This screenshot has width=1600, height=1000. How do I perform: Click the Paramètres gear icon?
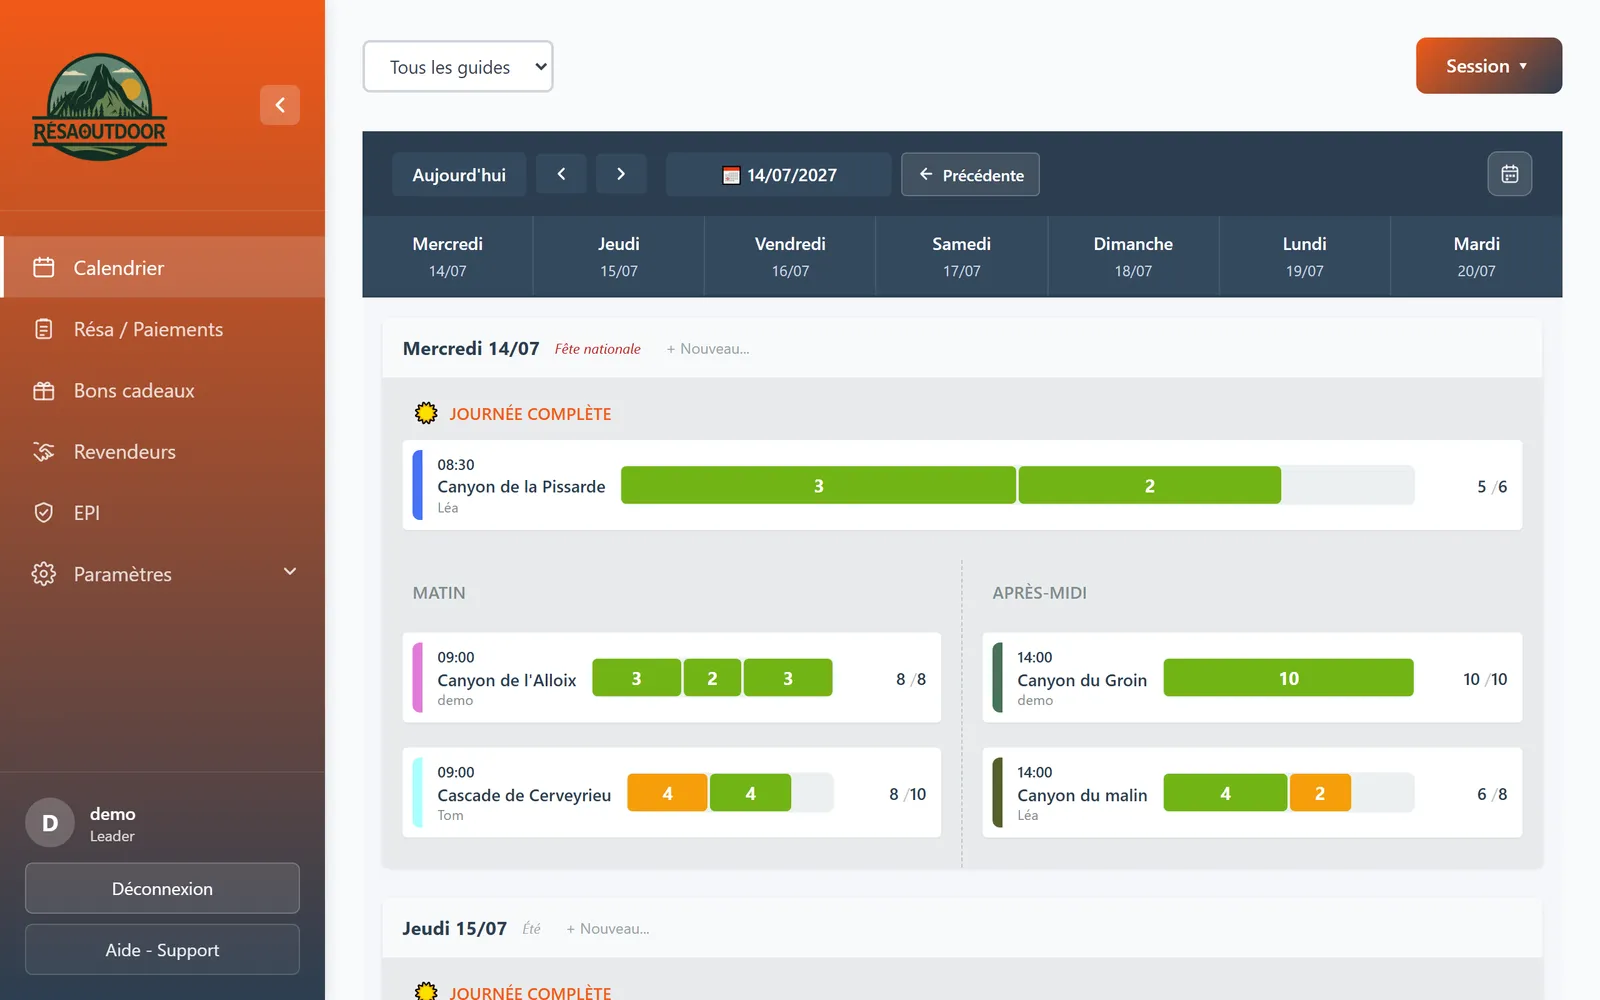[x=44, y=574]
